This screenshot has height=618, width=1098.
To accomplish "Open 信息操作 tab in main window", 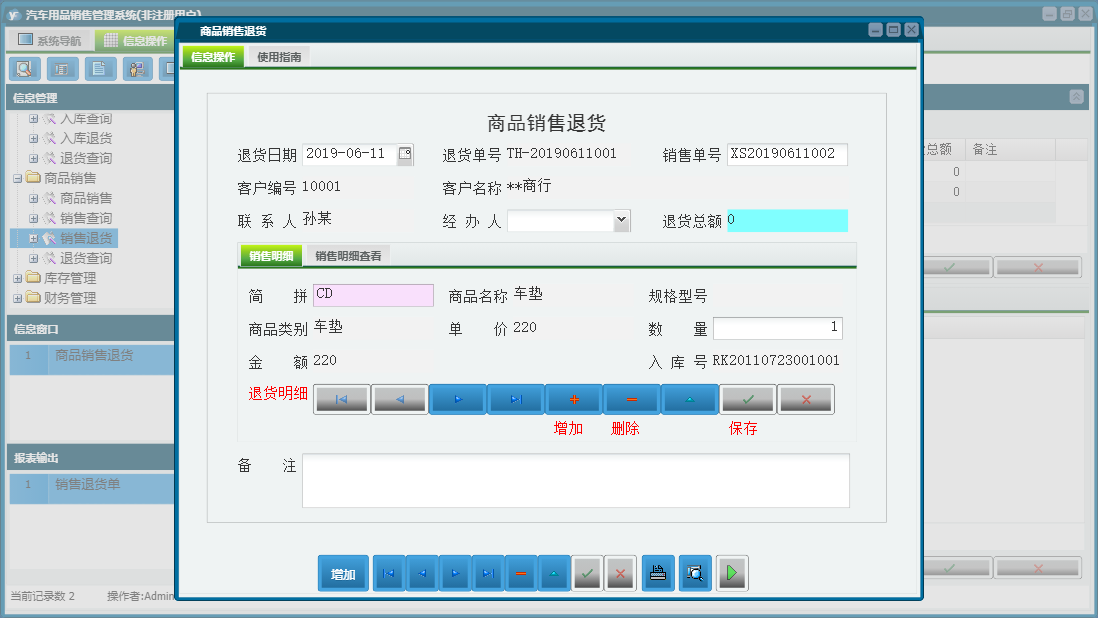I will click(136, 41).
